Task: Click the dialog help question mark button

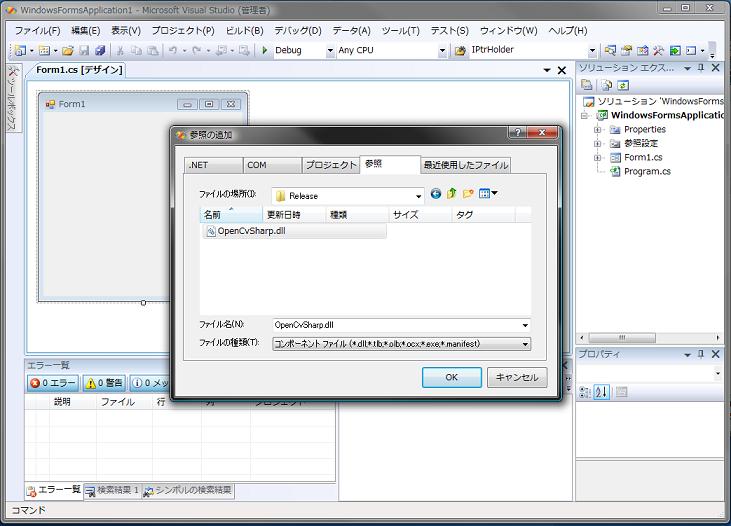Action: click(517, 133)
